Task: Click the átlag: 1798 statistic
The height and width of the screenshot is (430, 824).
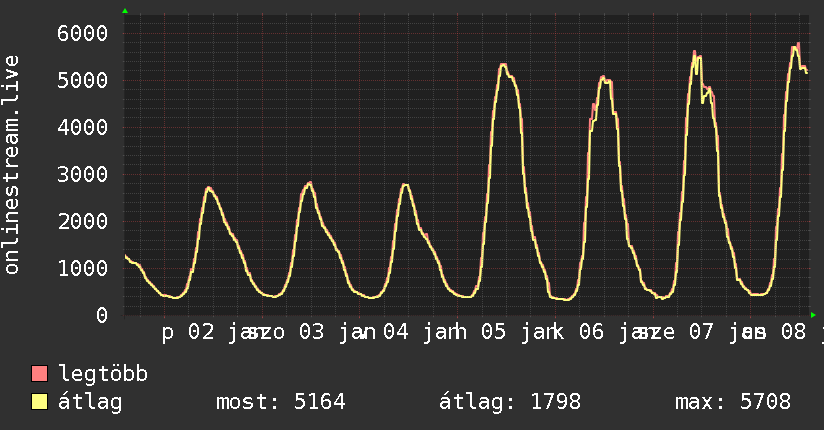Action: click(x=510, y=402)
